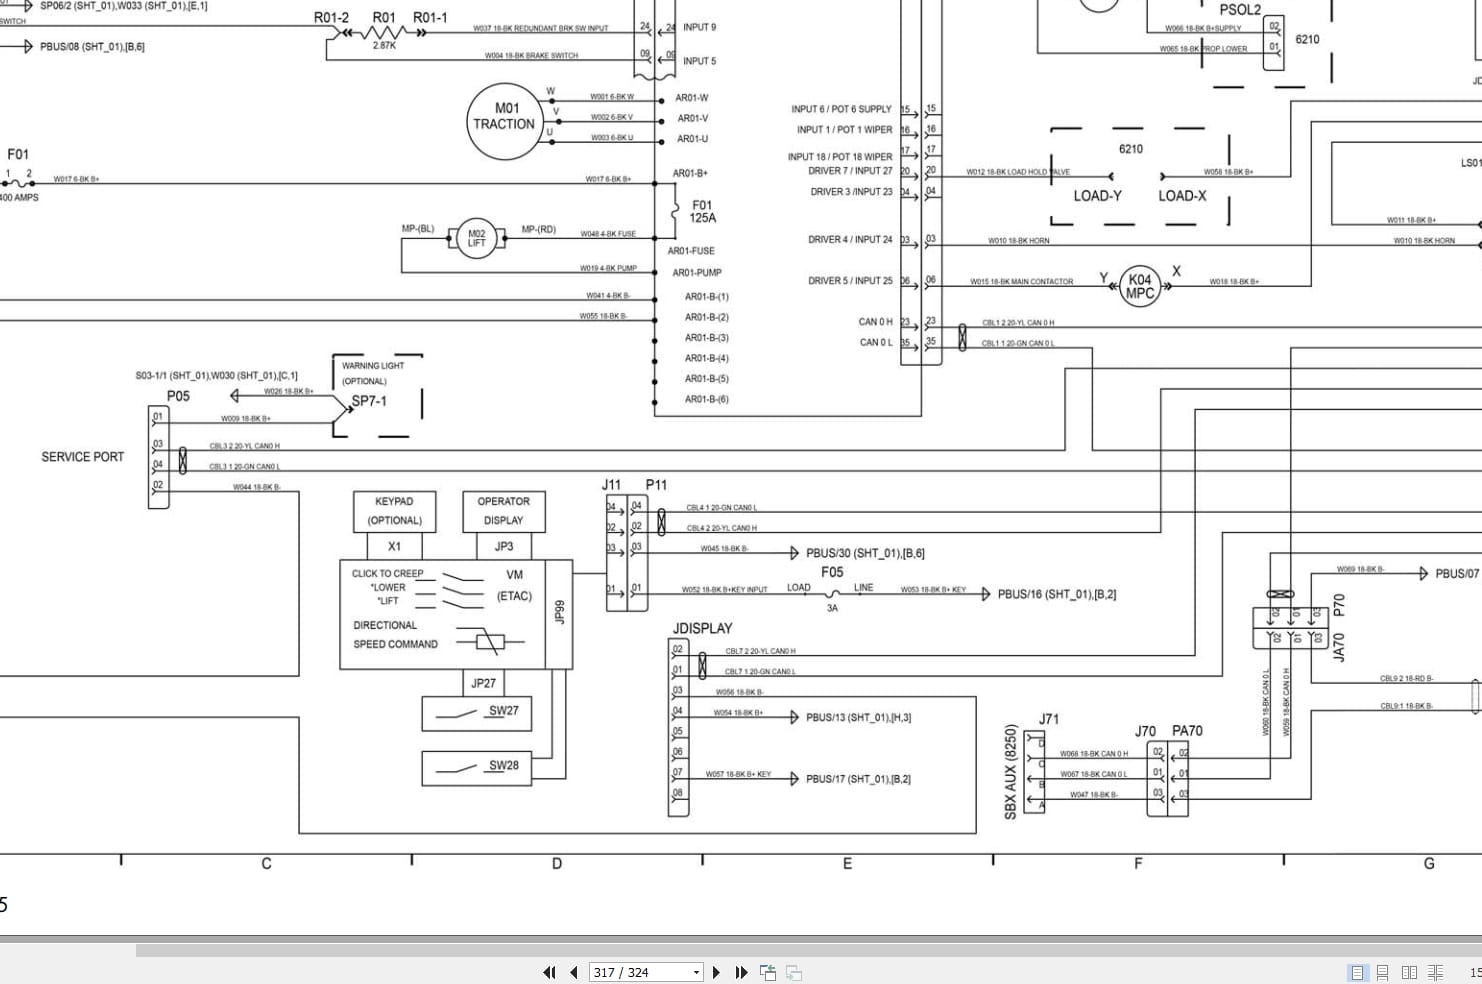Click the AR01-PUMP terminal label
This screenshot has width=1482, height=984.
(x=697, y=272)
